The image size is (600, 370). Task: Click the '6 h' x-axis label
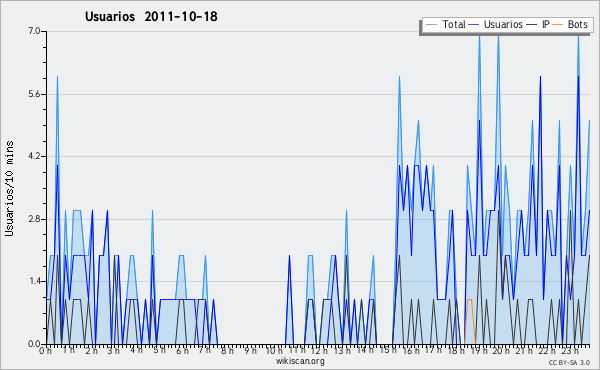183,350
